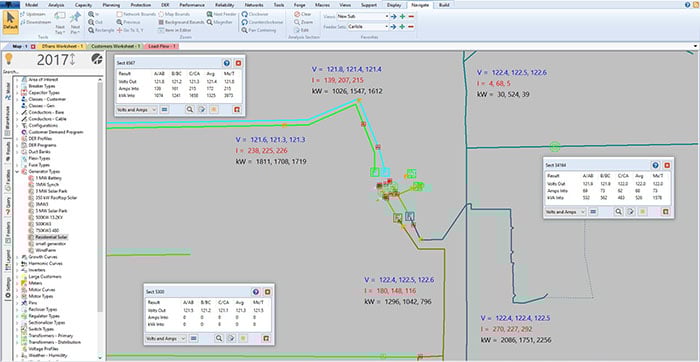
Task: Click the year up-down arrows beside 2017
Action: [72, 59]
